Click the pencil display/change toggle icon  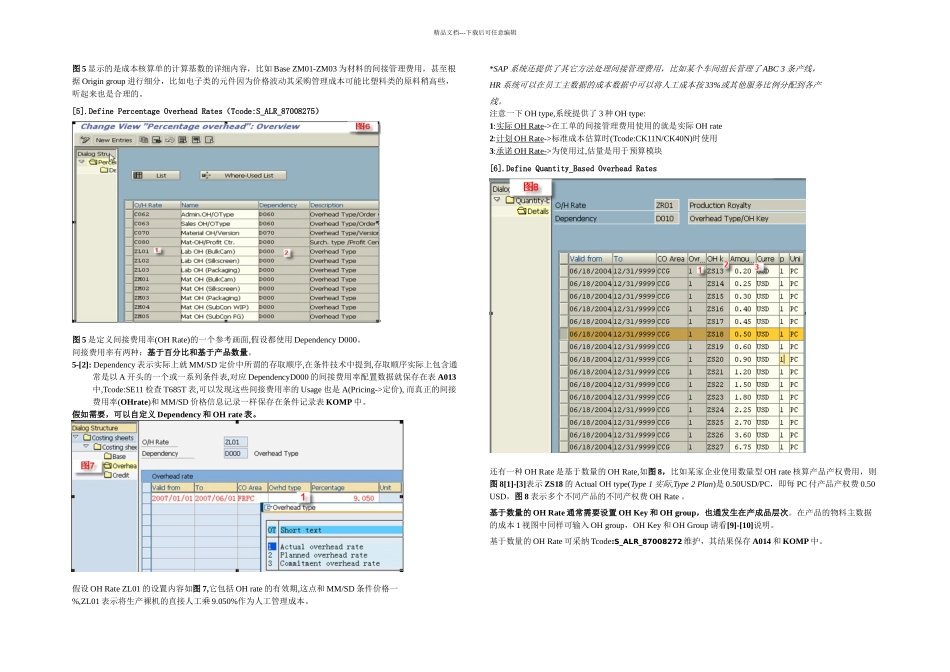pyautogui.click(x=85, y=140)
